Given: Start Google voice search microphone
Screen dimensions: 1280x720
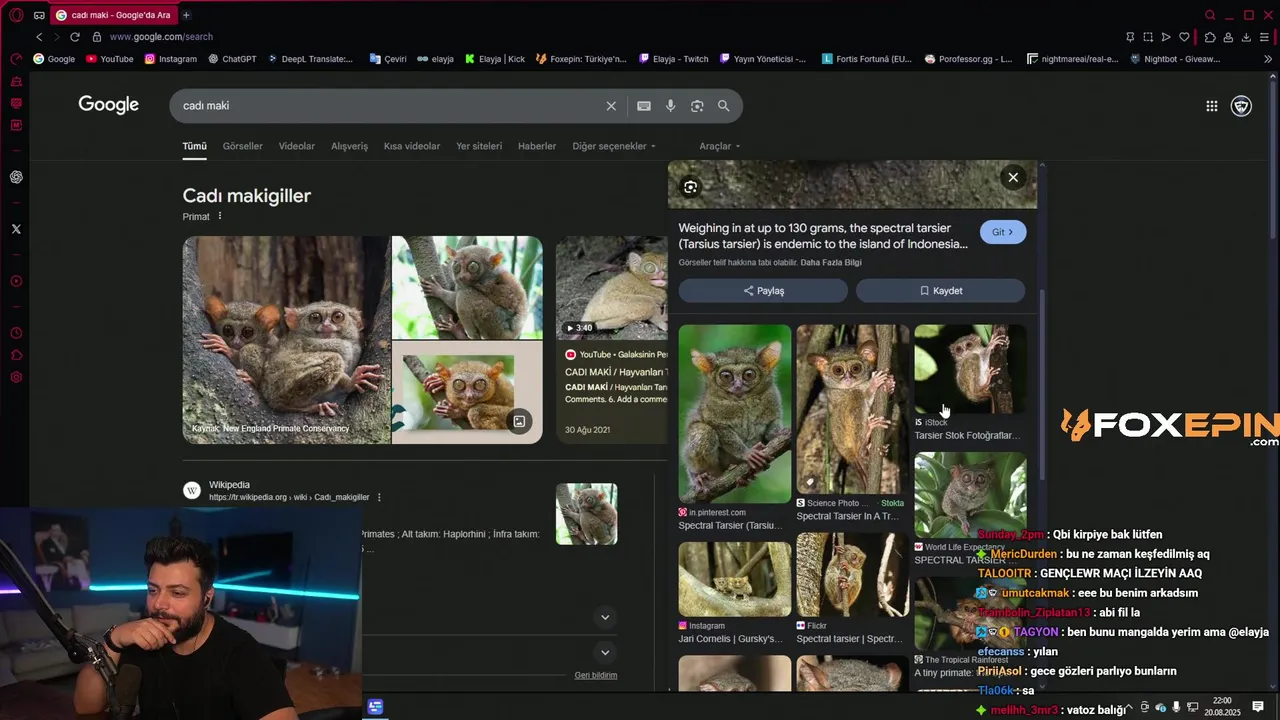Looking at the screenshot, I should 670,106.
